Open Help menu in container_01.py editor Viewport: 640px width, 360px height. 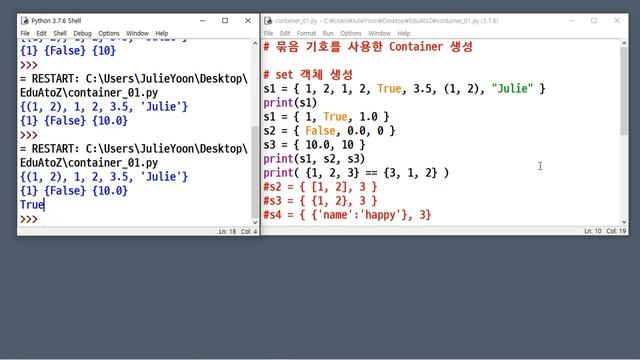click(404, 33)
